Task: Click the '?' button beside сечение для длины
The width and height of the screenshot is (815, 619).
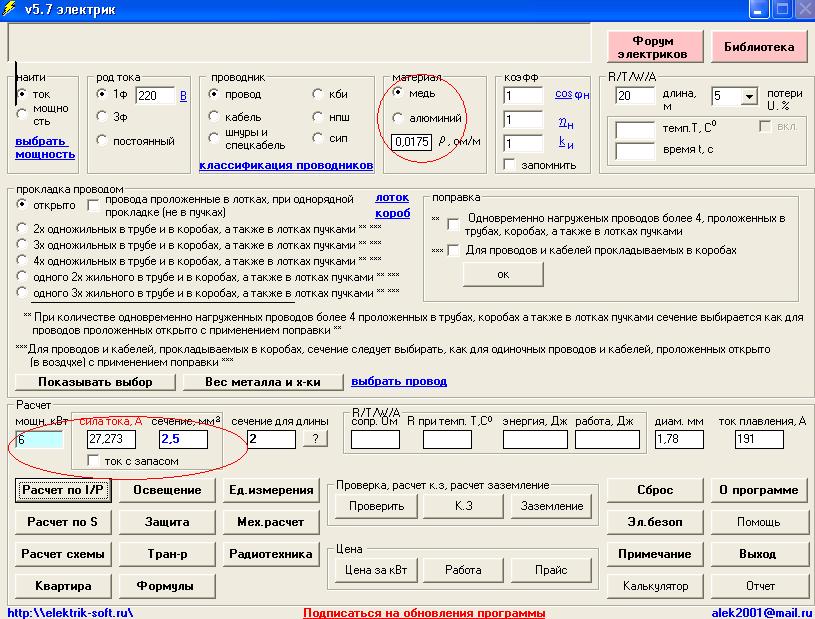Action: tap(314, 439)
